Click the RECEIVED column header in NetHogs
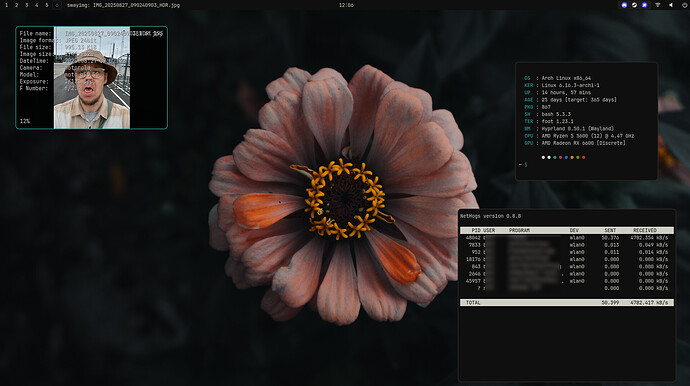 (x=645, y=230)
